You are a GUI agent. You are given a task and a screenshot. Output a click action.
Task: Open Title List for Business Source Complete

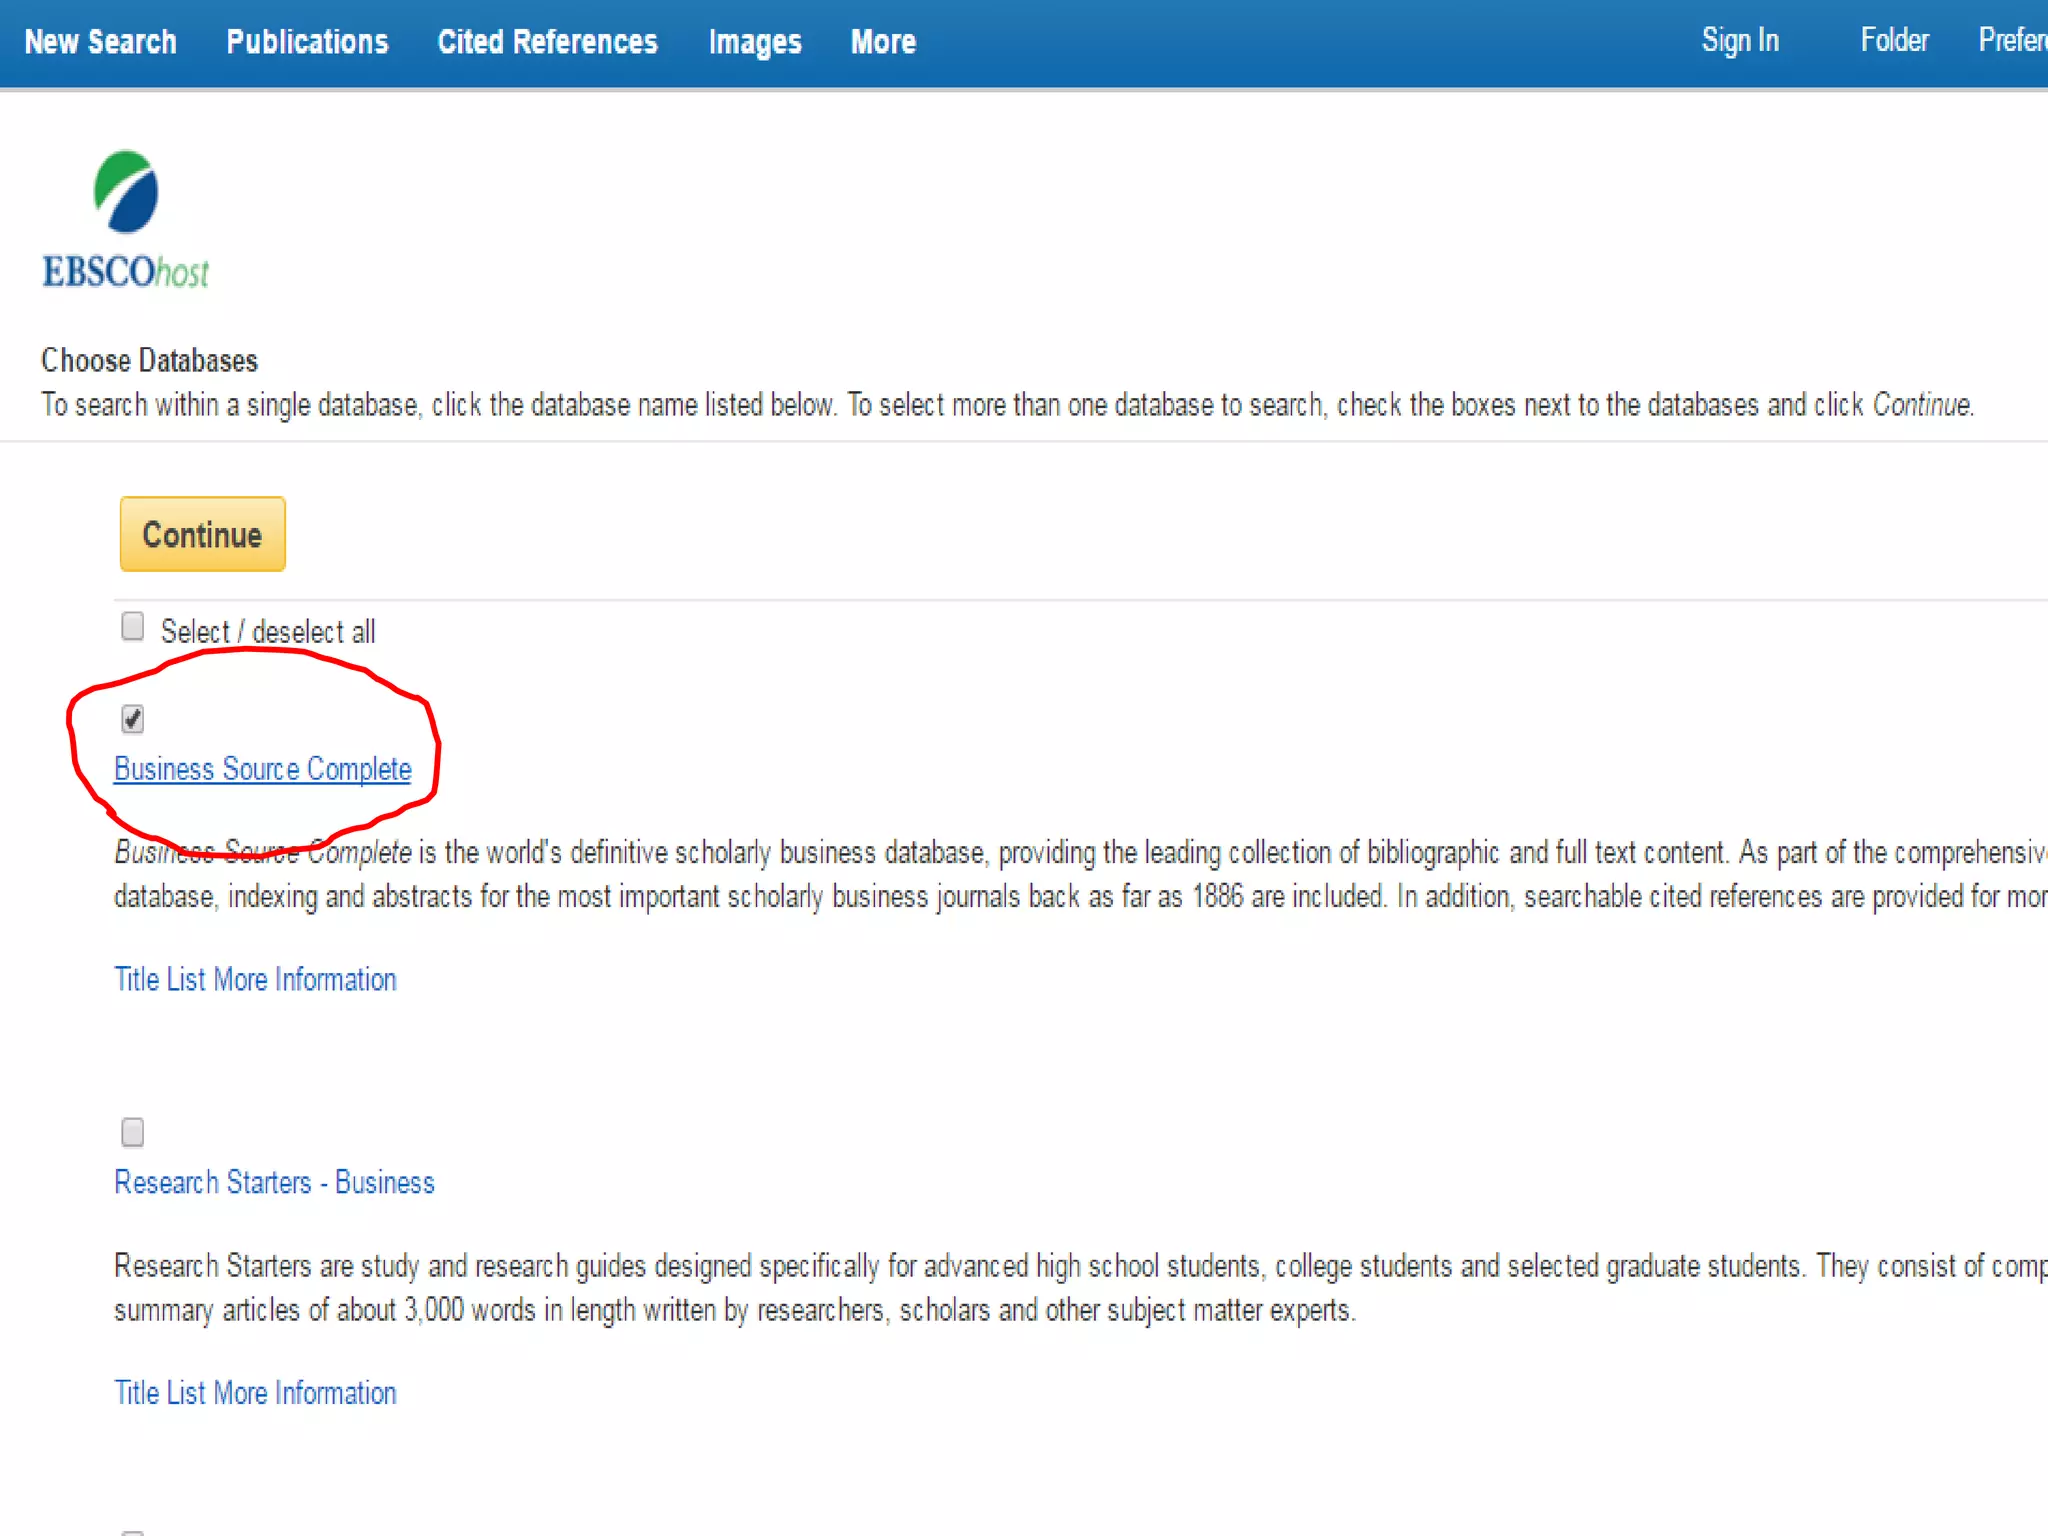pos(160,979)
